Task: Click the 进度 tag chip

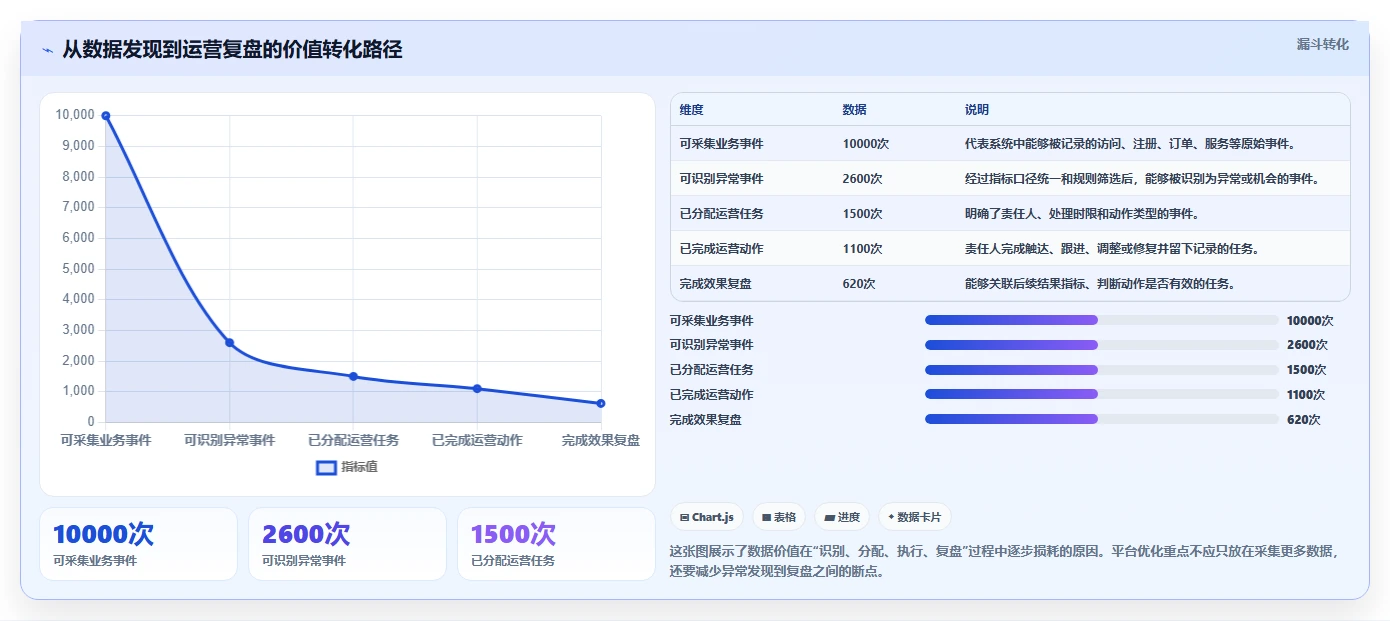Action: point(842,517)
